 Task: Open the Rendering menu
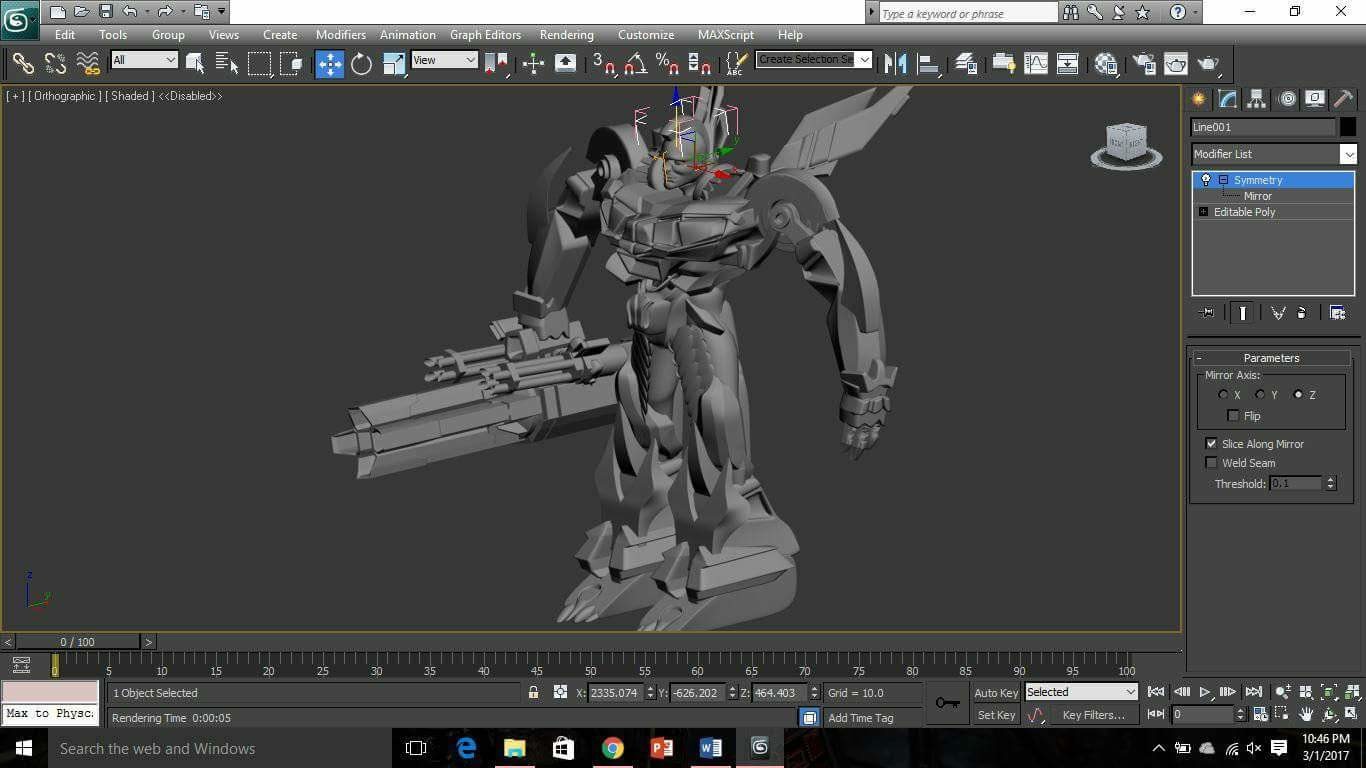(x=566, y=34)
